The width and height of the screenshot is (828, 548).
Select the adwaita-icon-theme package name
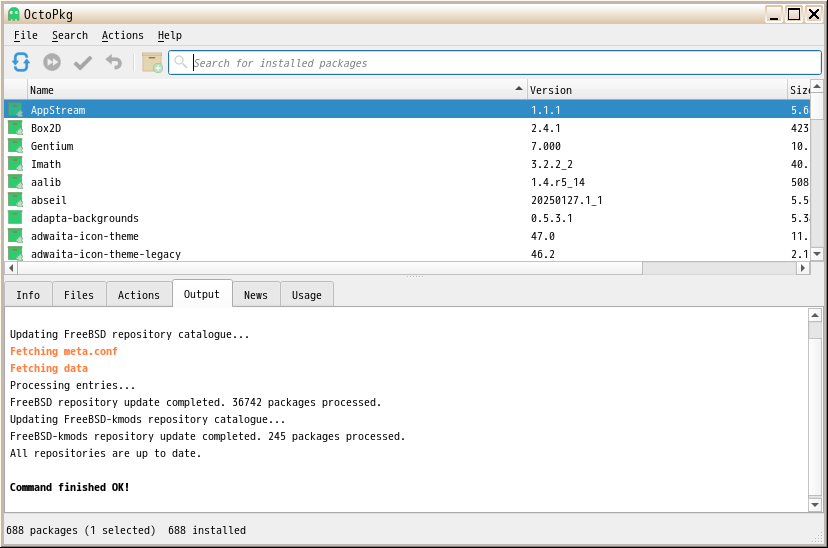click(x=84, y=235)
